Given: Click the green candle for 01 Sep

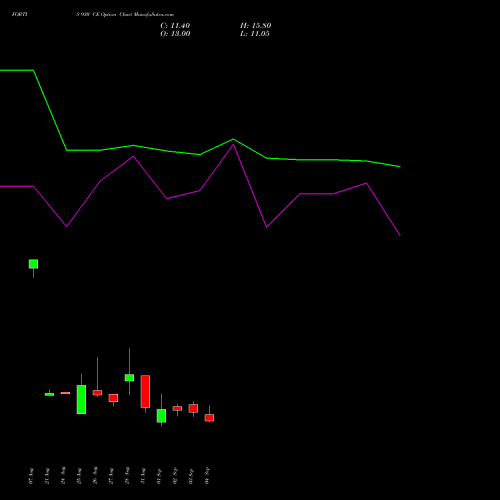Looking at the screenshot, I should [161, 416].
